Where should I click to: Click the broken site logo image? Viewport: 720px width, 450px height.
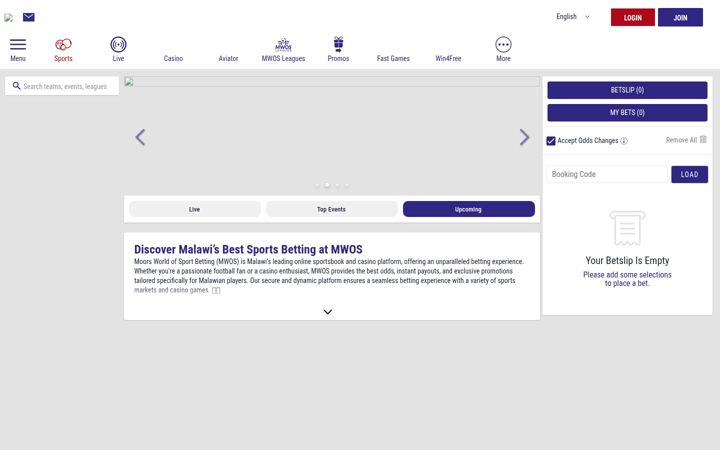[8, 17]
